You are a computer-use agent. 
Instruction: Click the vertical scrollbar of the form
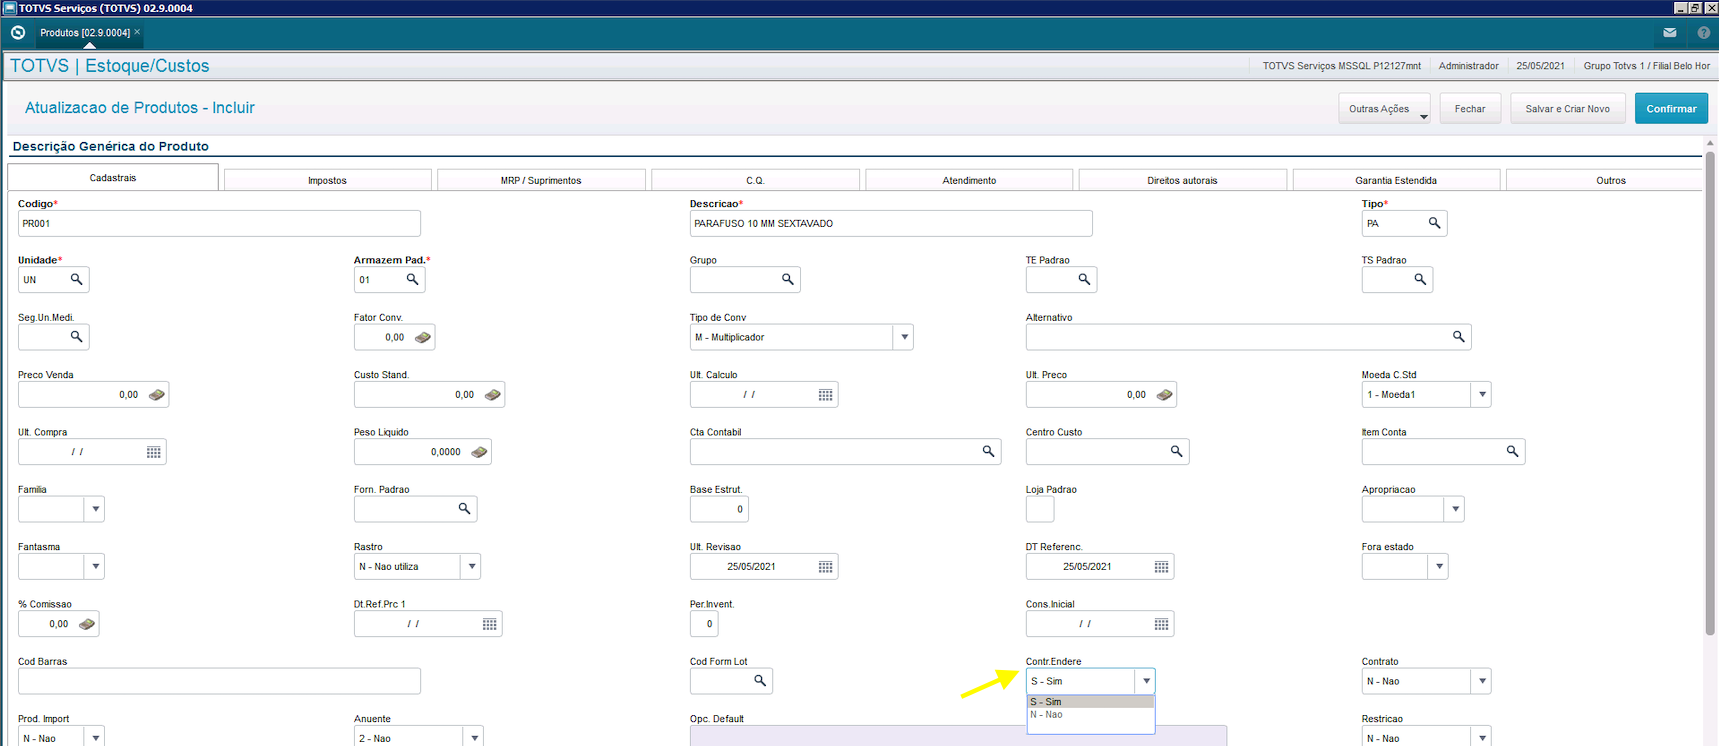click(x=1710, y=393)
